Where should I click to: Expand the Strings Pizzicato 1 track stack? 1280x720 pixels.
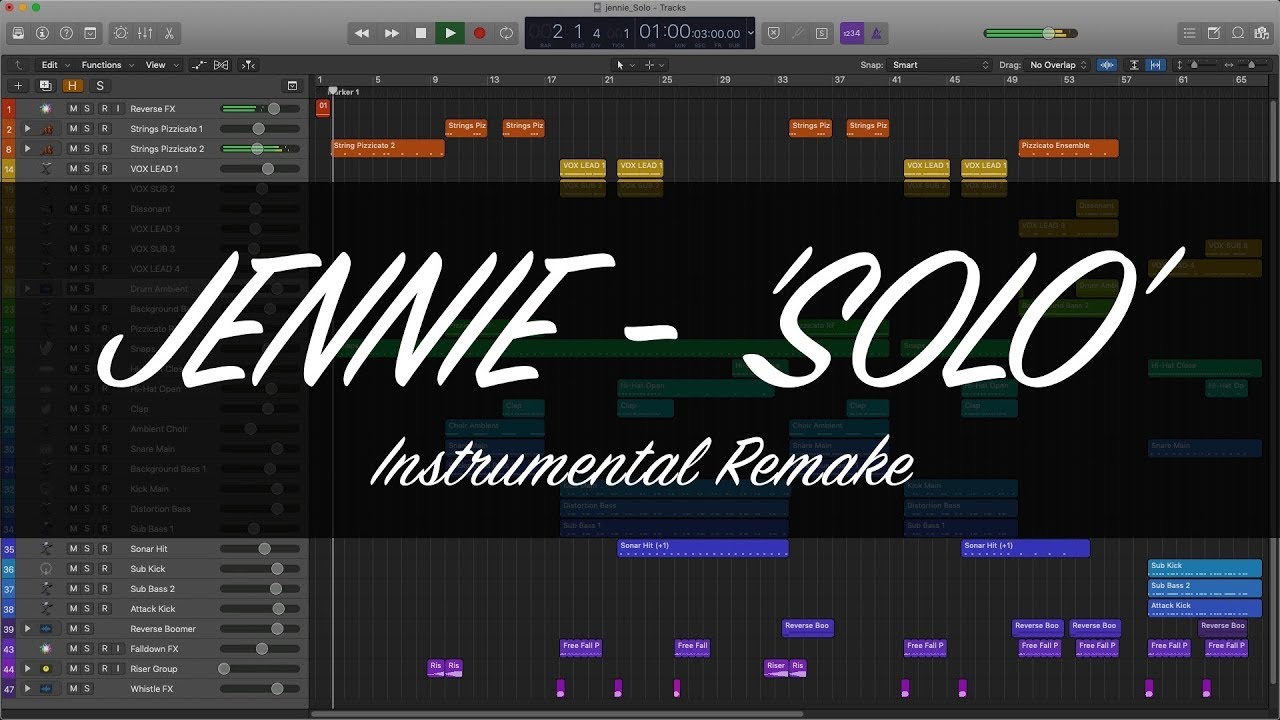click(x=27, y=129)
